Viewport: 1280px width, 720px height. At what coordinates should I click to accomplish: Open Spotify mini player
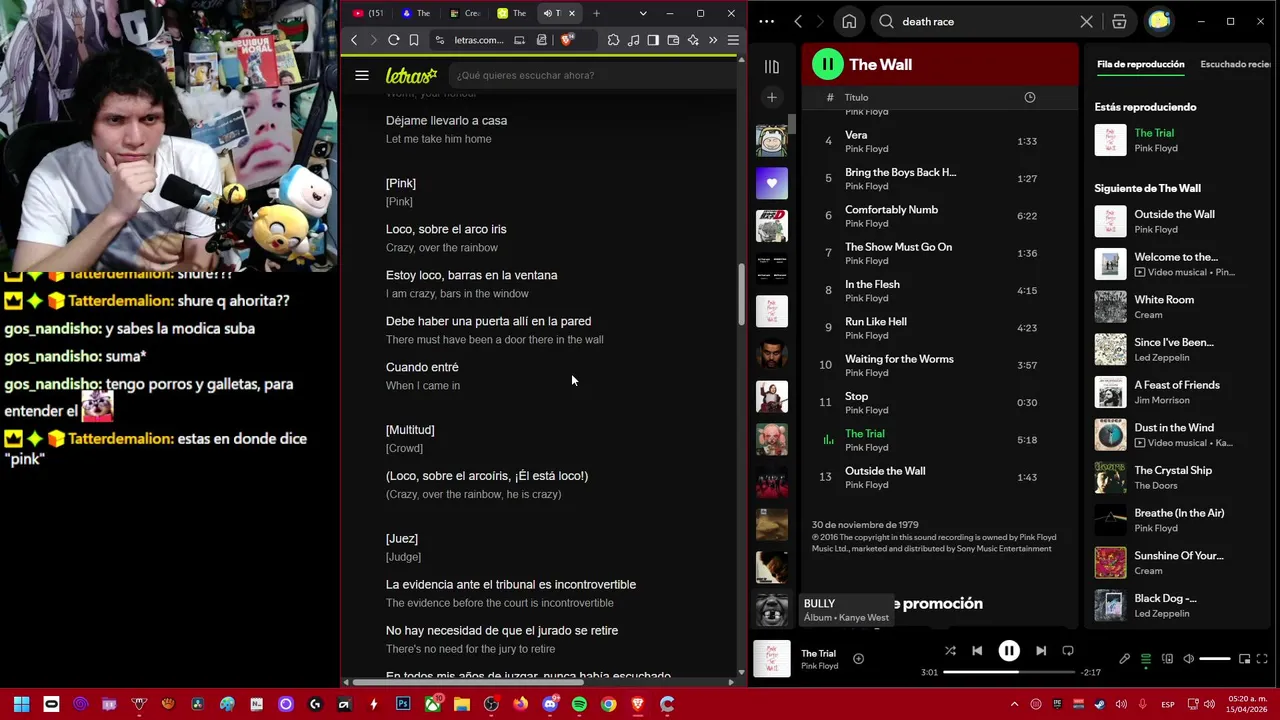tap(1244, 659)
